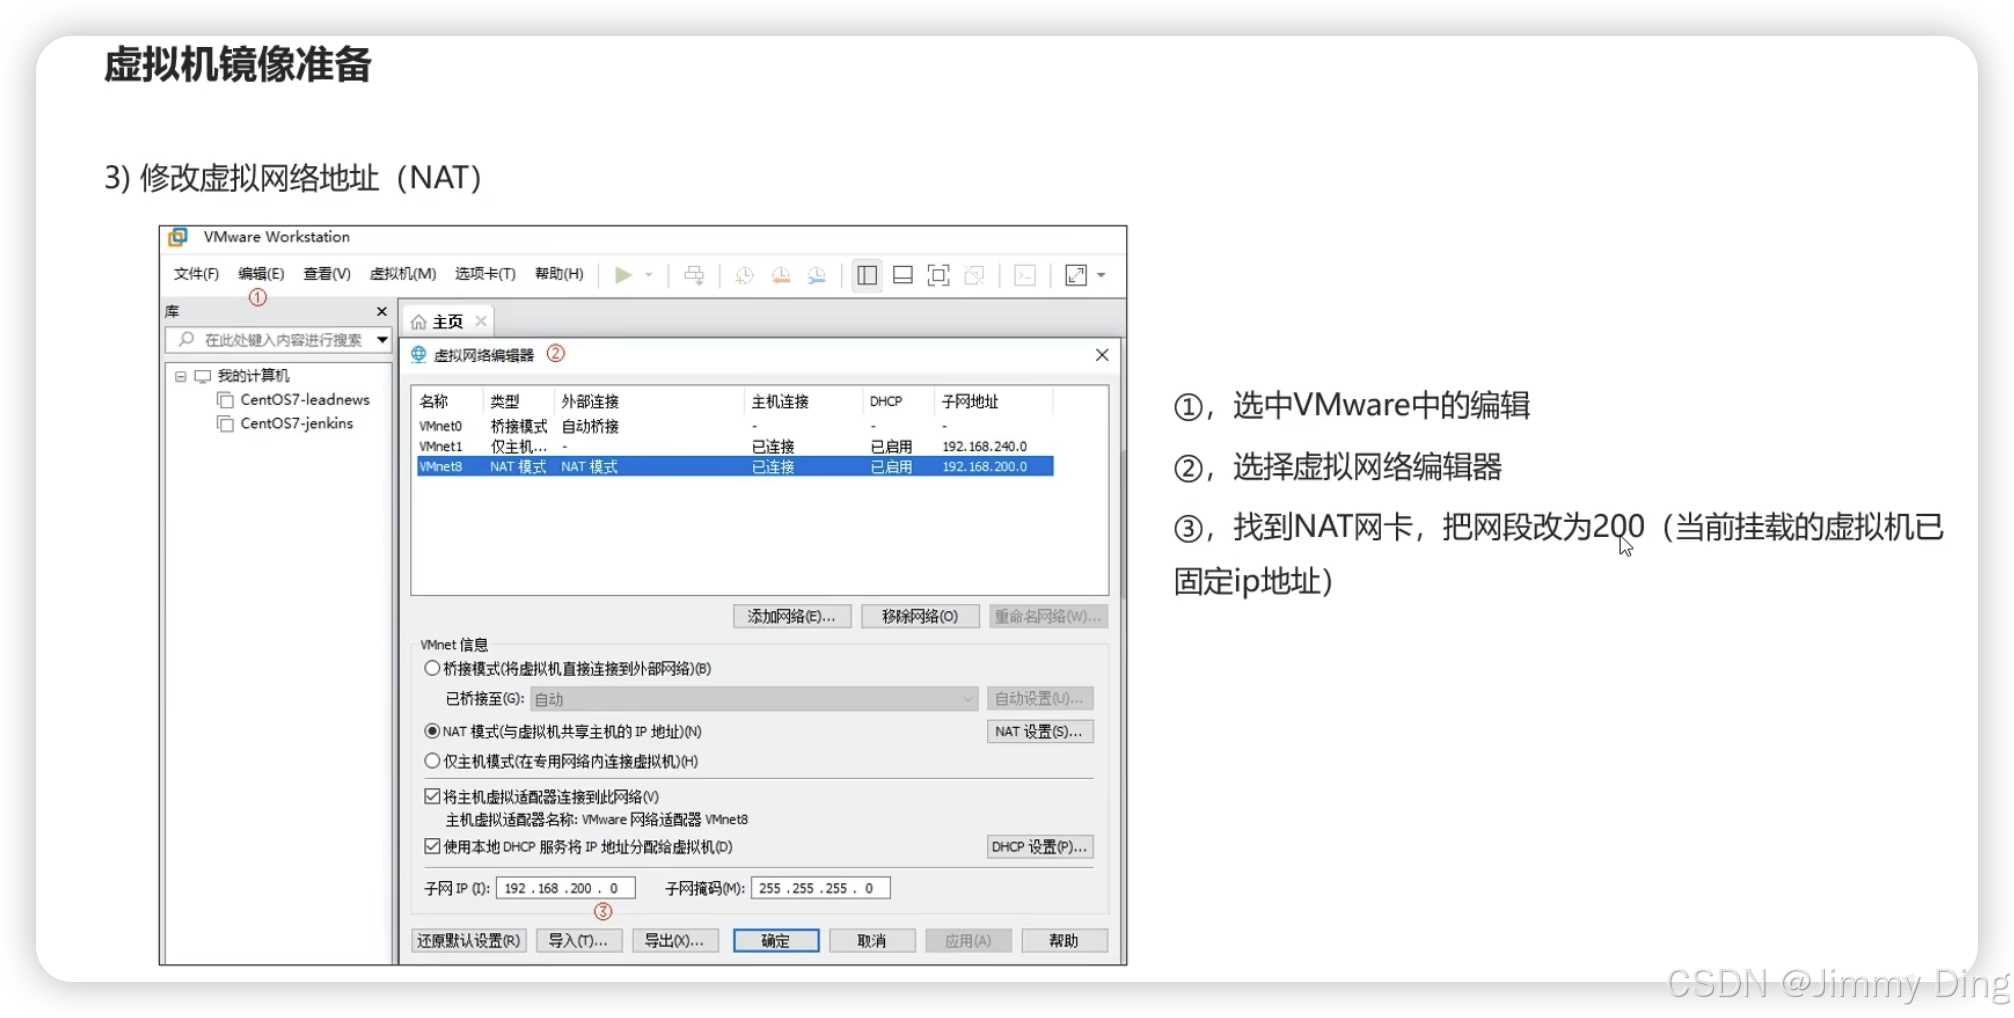Open the 查看(V) menu
The image size is (2014, 1018).
[x=327, y=274]
